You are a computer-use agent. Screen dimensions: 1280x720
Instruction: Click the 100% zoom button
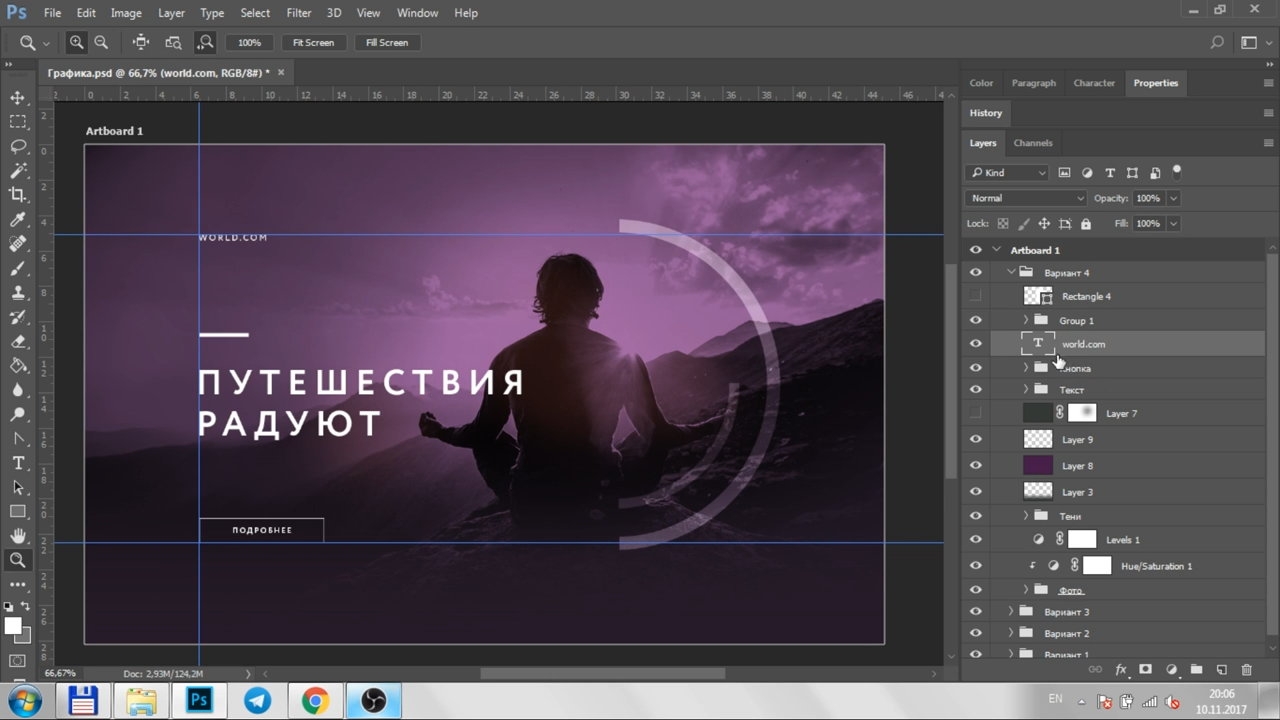(249, 42)
